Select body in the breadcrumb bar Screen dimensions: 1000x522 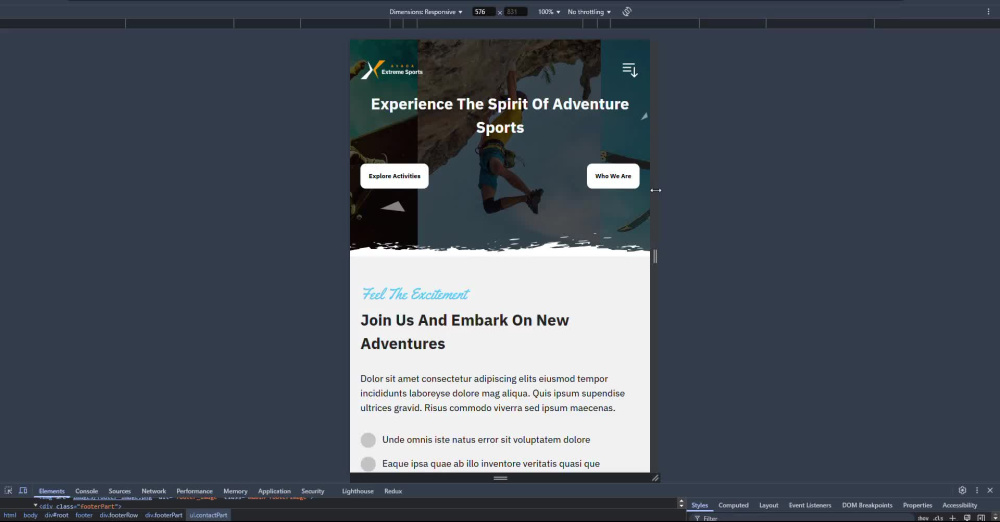[x=31, y=515]
